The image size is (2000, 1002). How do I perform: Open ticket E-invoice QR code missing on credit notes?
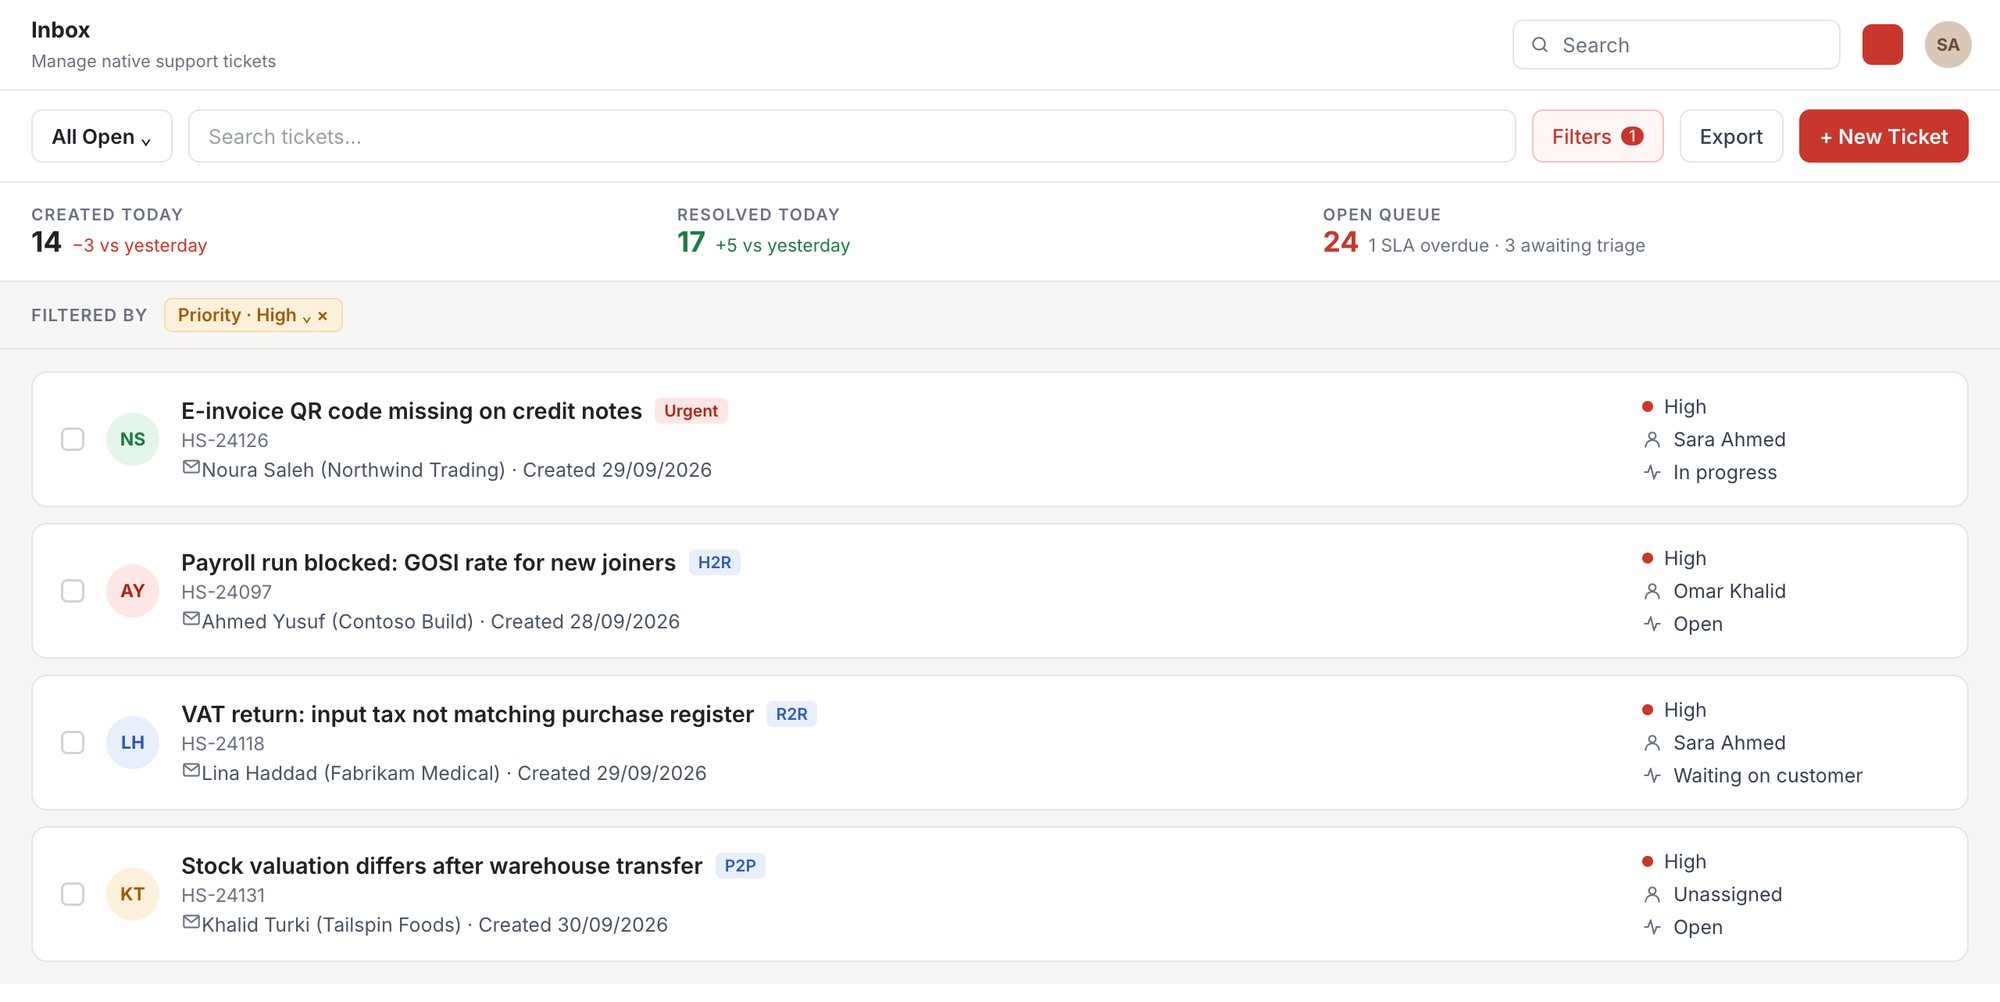[411, 411]
